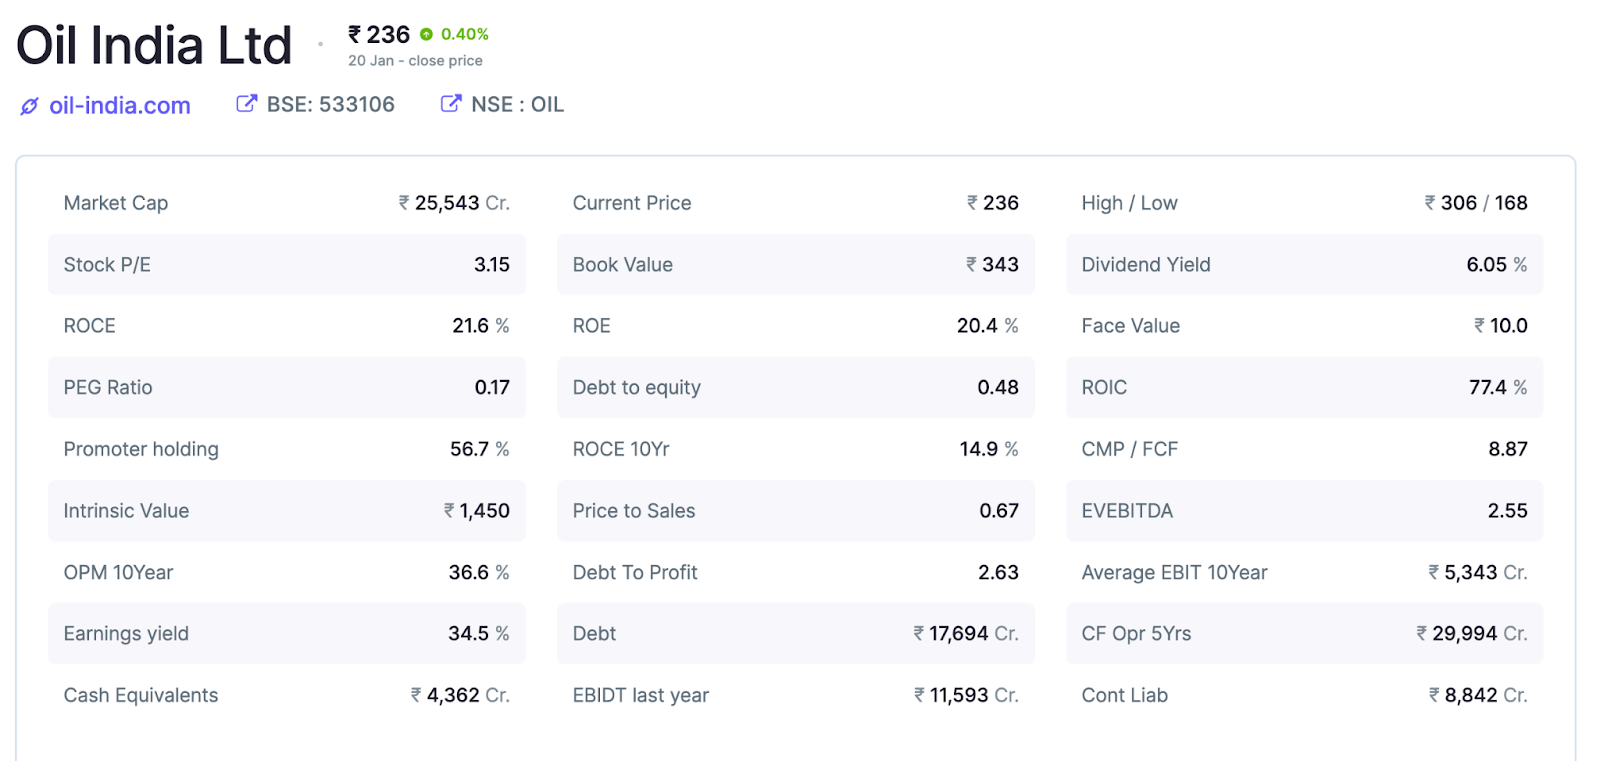Click the Promoter holding label
1600x761 pixels.
[141, 450]
